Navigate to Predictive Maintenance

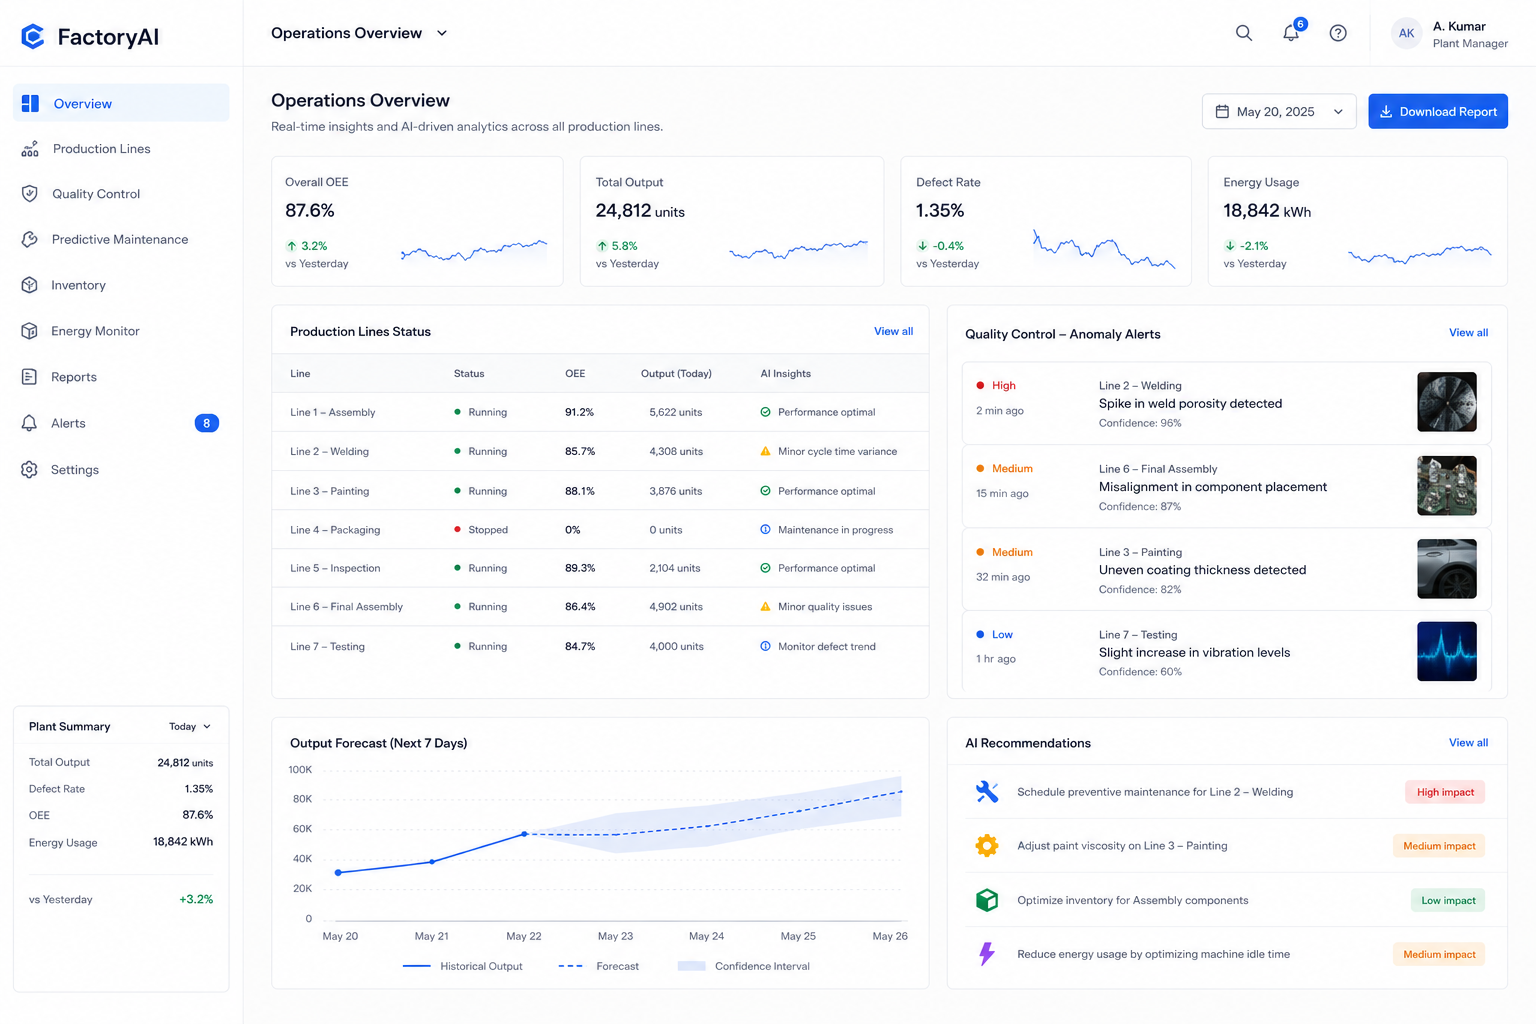(121, 240)
